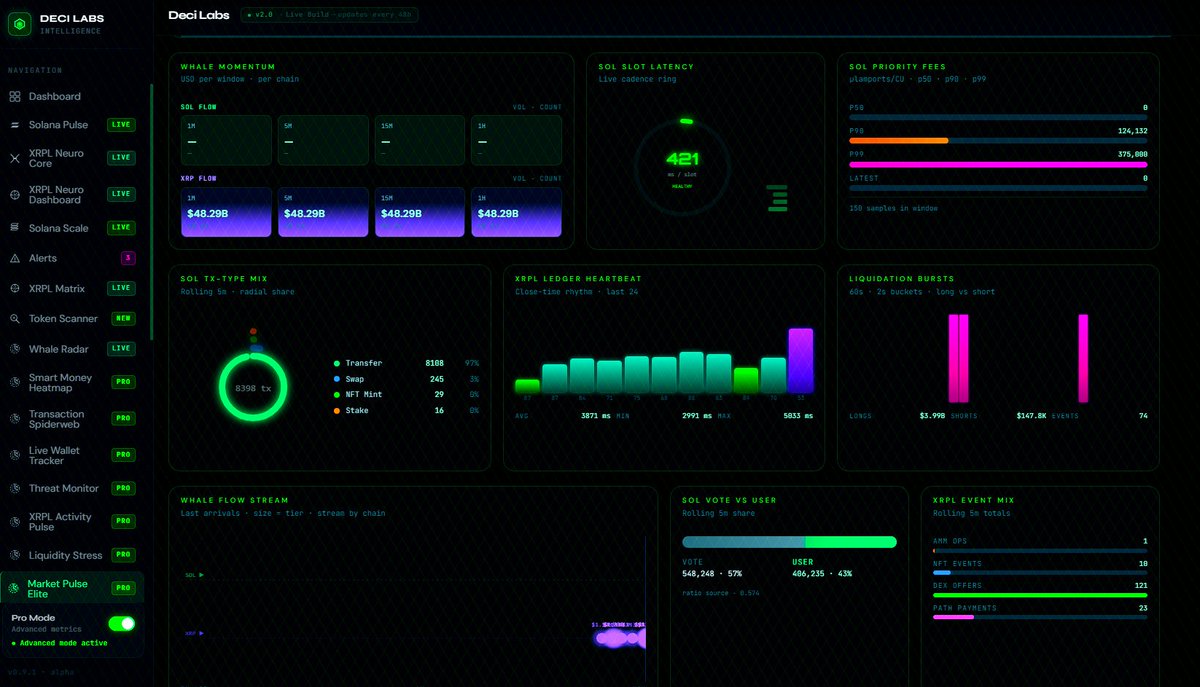Click the Deci Labs cube logo icon

click(x=21, y=24)
